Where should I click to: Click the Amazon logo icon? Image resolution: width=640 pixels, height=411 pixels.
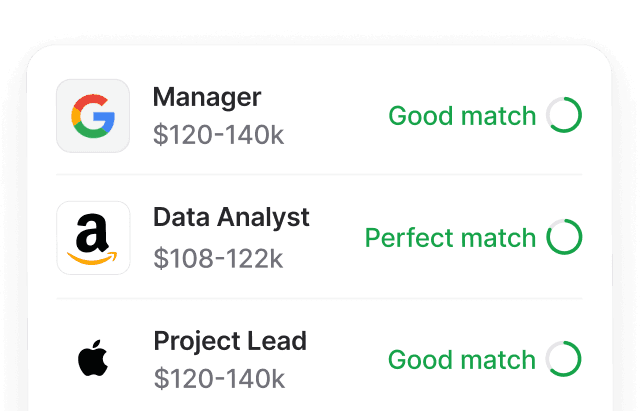(x=93, y=238)
